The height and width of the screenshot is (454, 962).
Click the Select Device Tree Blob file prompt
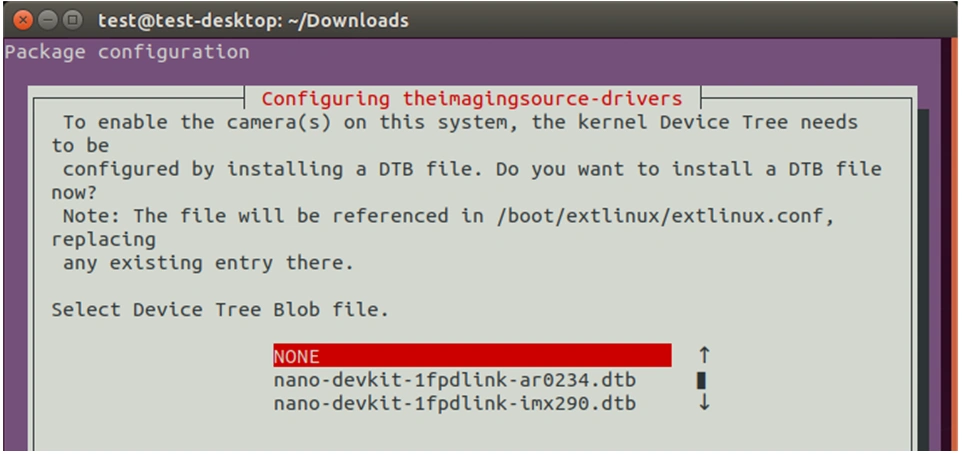(220, 310)
